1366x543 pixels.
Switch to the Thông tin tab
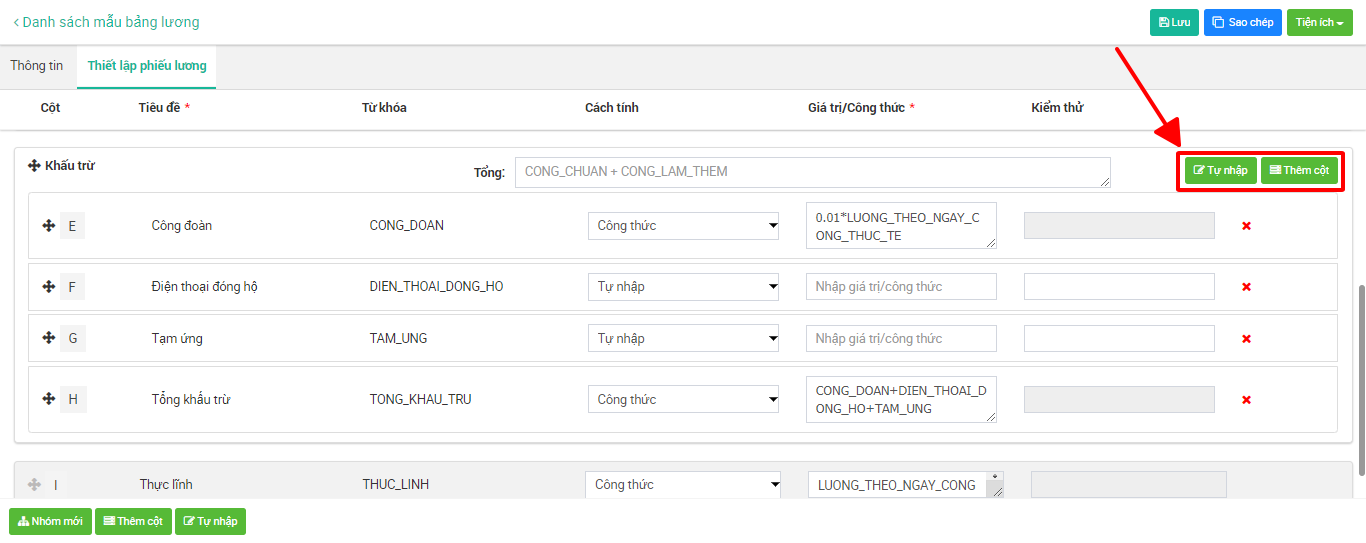[x=37, y=66]
